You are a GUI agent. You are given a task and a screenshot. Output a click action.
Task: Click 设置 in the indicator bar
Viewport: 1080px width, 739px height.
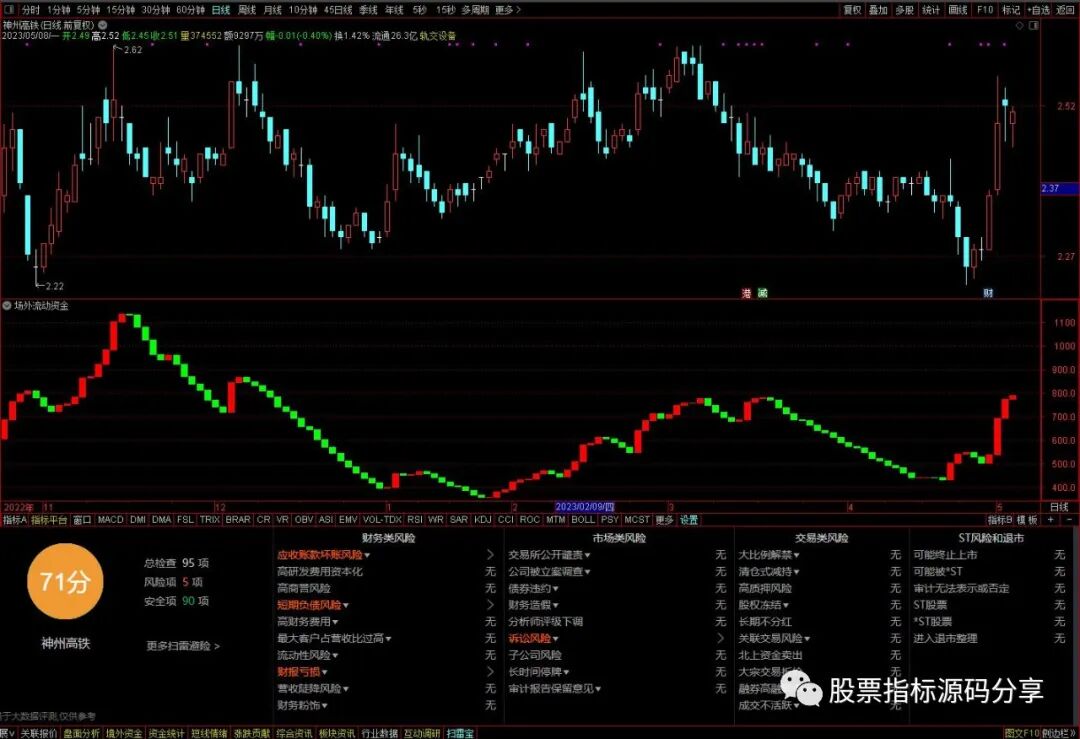point(689,520)
